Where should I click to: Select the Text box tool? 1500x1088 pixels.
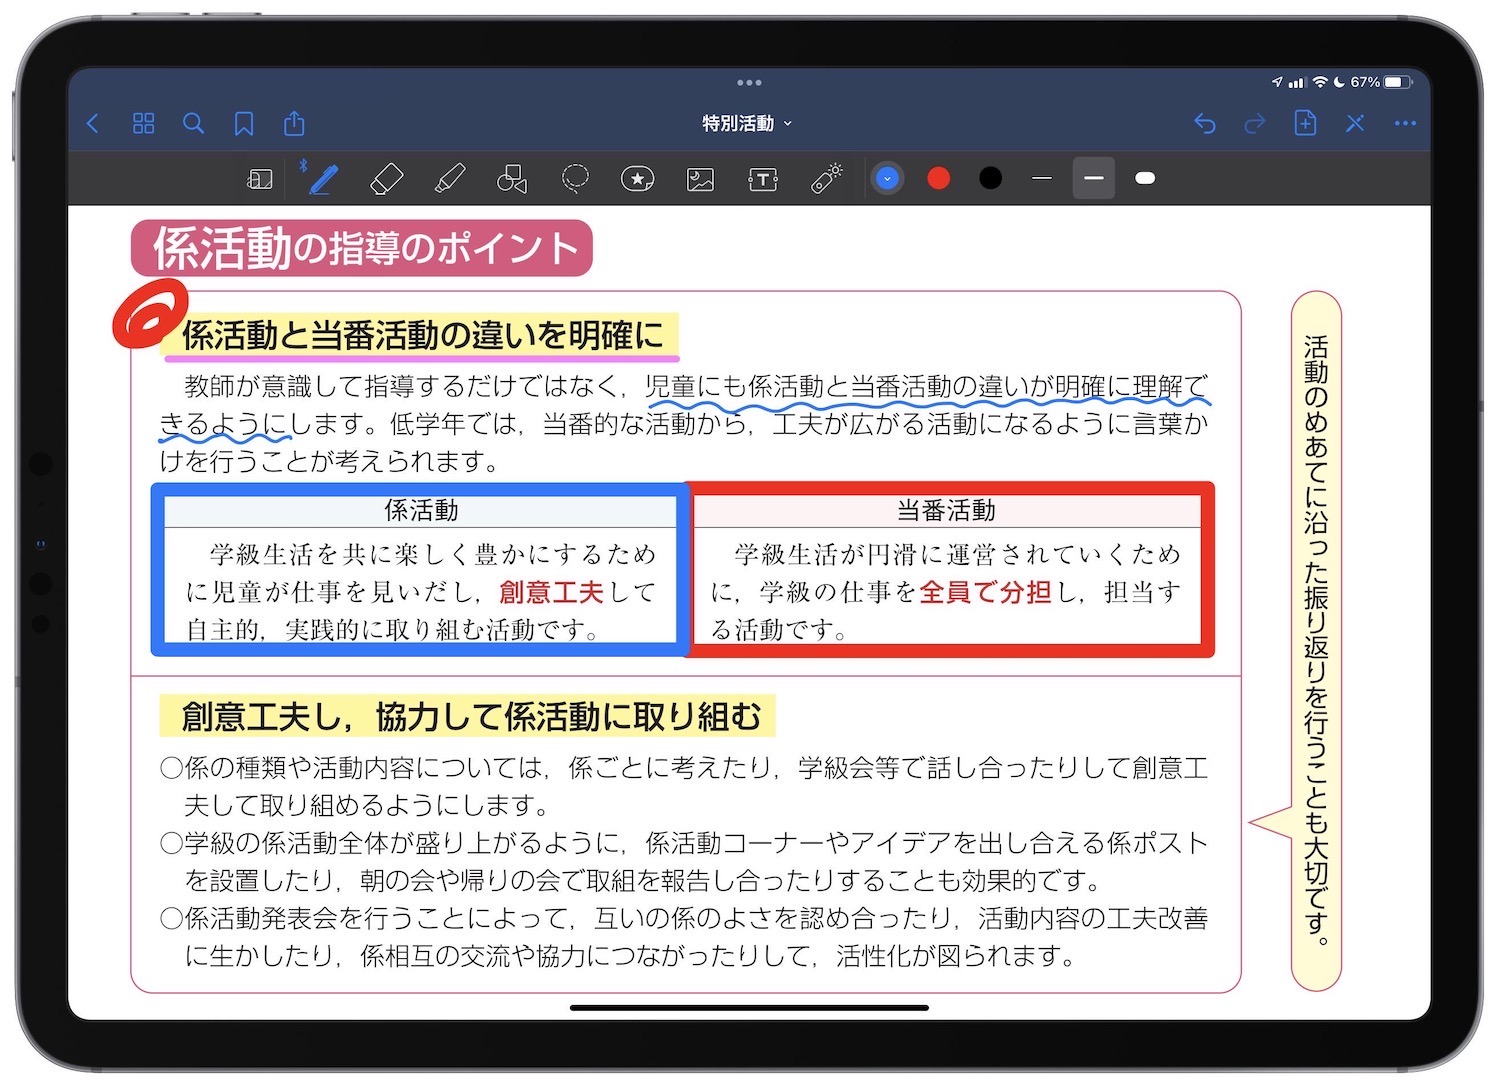762,178
